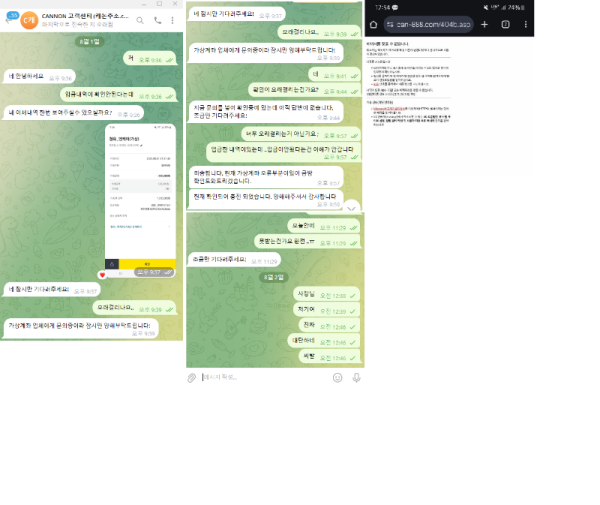Open the browser tab switcher counter
This screenshot has width=600, height=505.
[505, 24]
